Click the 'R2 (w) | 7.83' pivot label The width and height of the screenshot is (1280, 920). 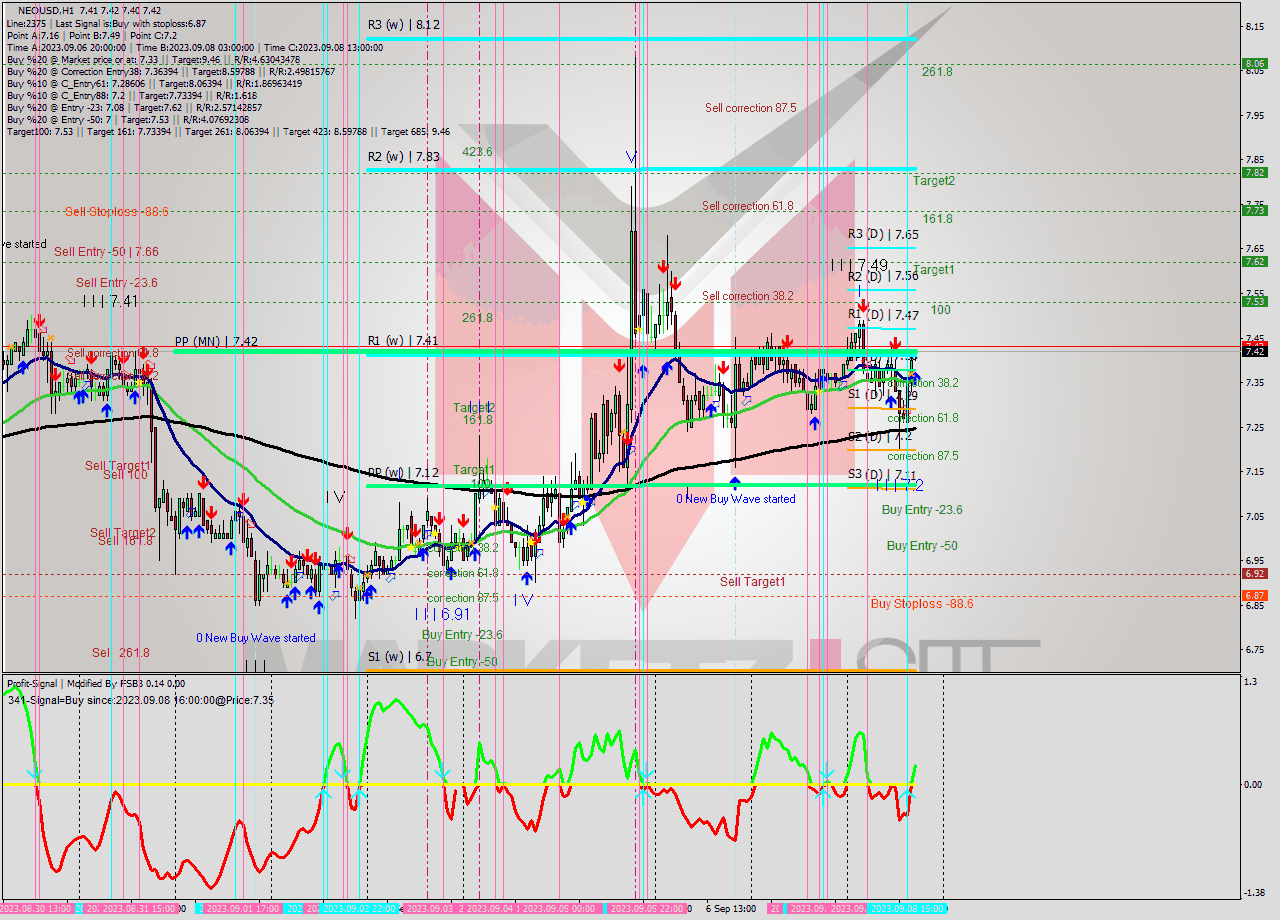403,156
